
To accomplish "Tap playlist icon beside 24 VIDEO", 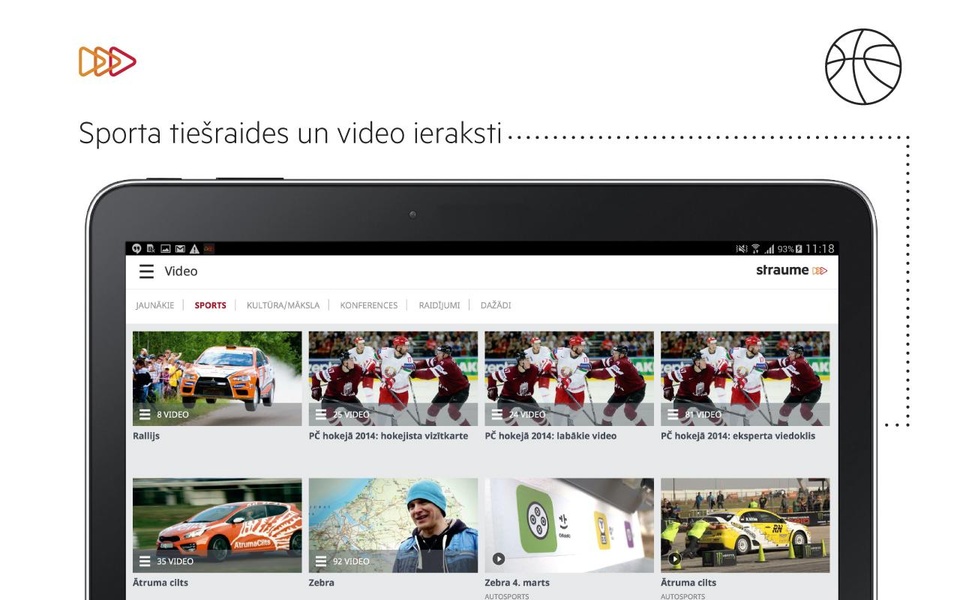I will click(497, 414).
